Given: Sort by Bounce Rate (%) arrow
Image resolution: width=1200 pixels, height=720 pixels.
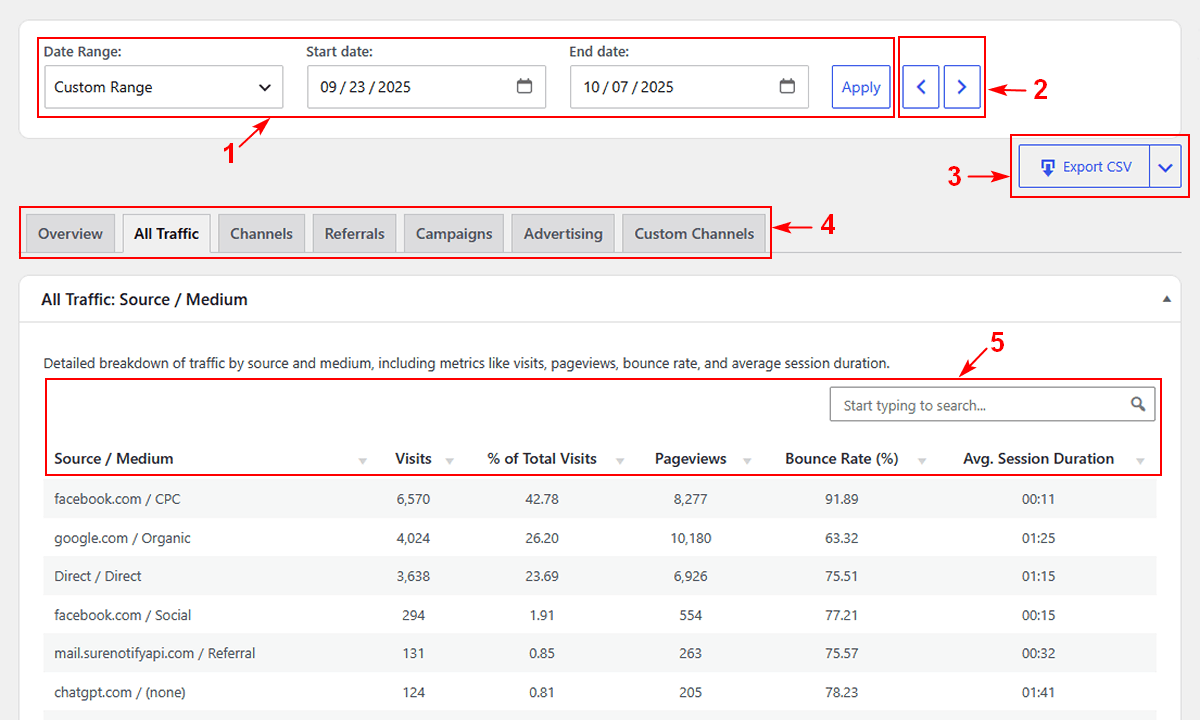Looking at the screenshot, I should (x=921, y=460).
